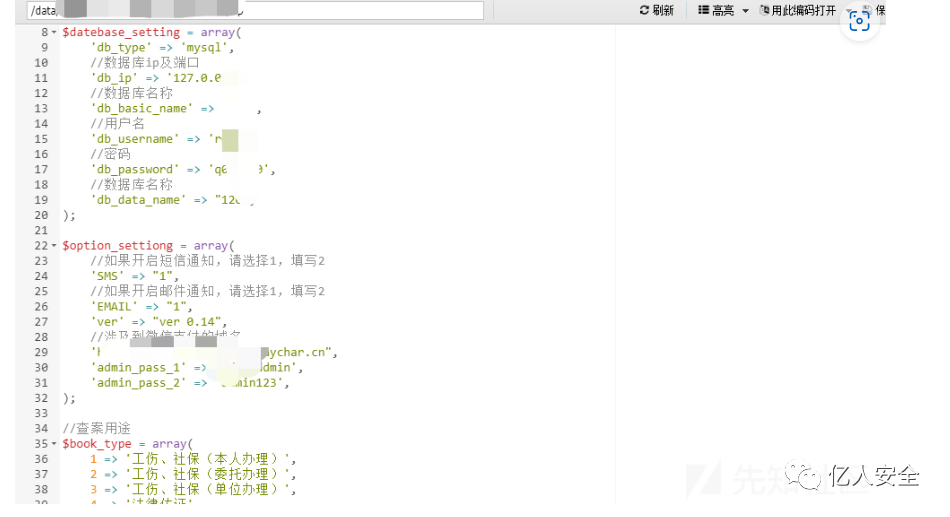Click the comment //密码
Viewport: 950px width, 517px height.
(x=110, y=154)
